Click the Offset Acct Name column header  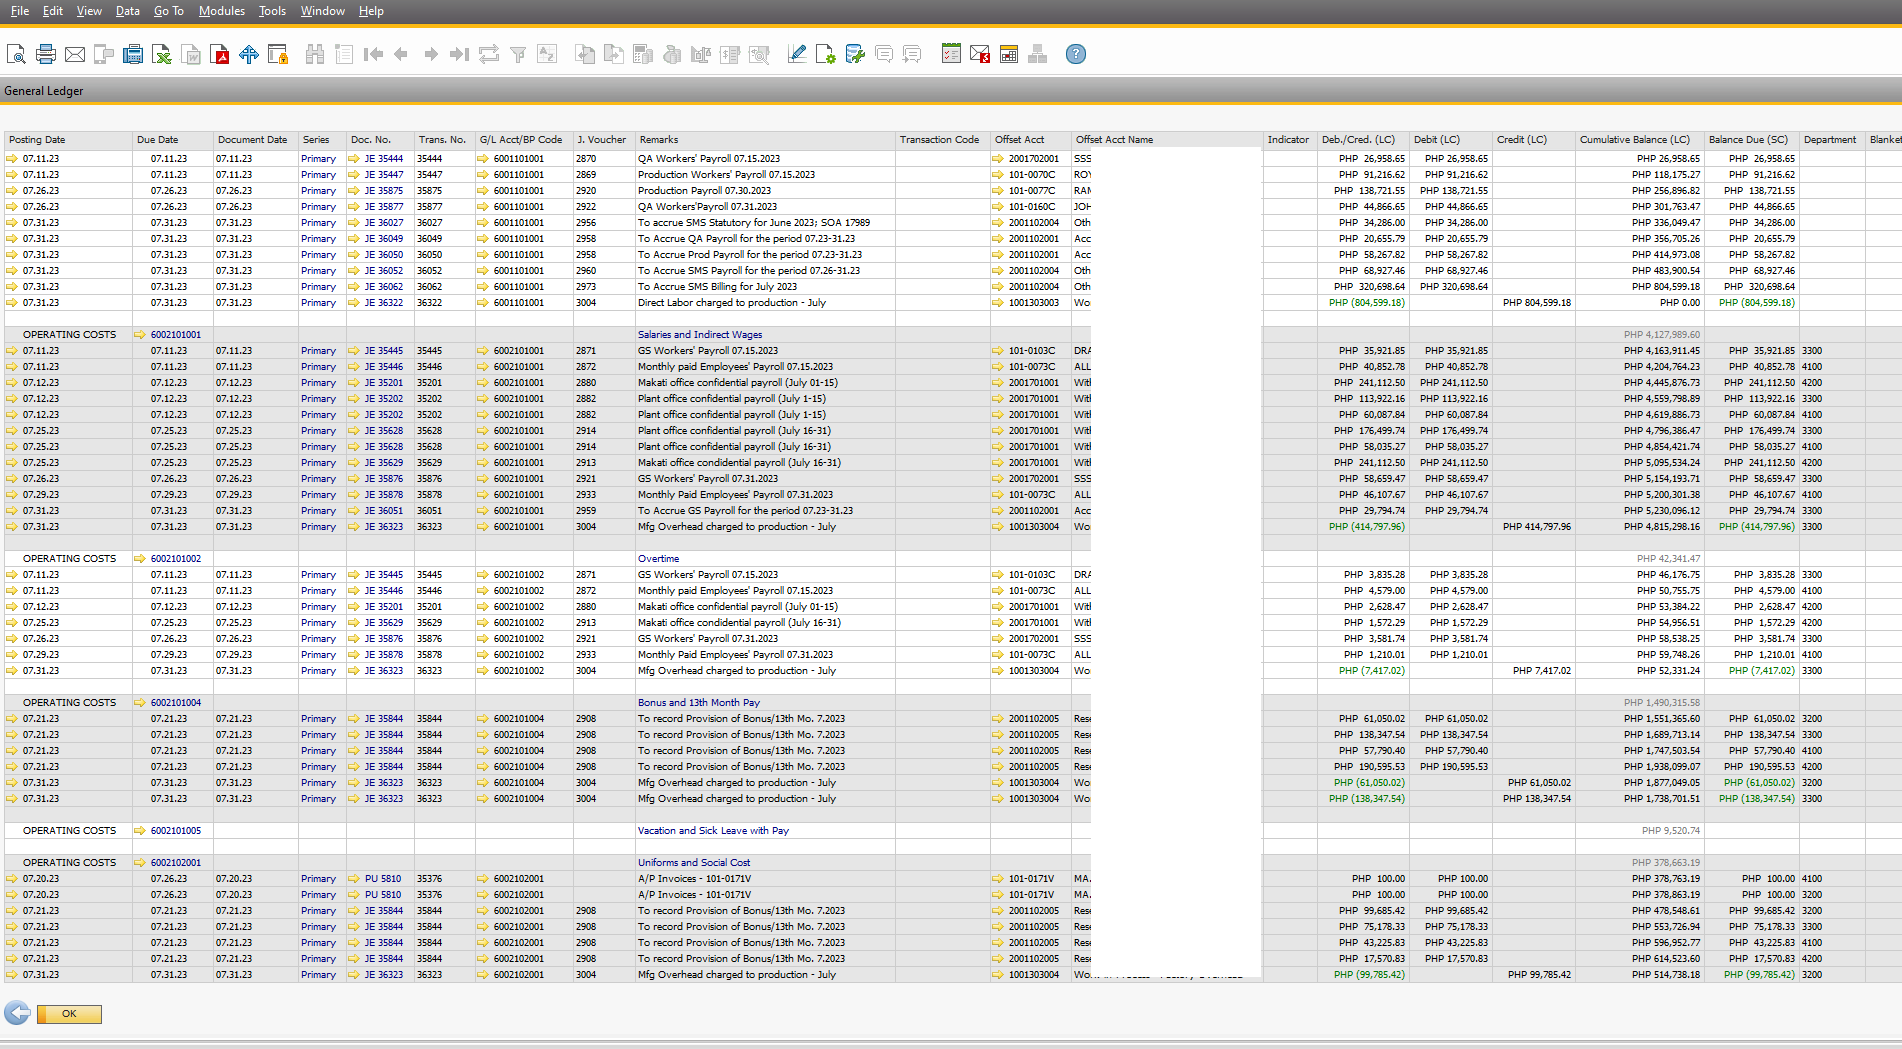coord(1167,140)
